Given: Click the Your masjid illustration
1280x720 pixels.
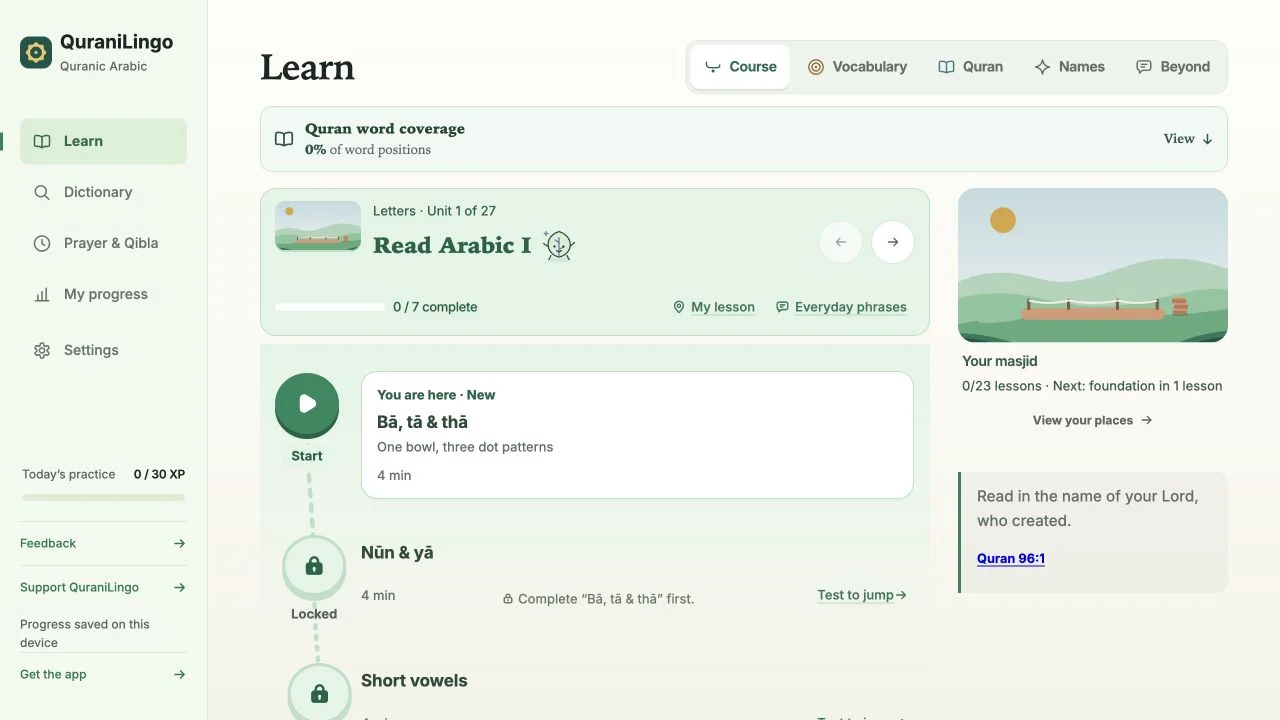Looking at the screenshot, I should pyautogui.click(x=1093, y=265).
